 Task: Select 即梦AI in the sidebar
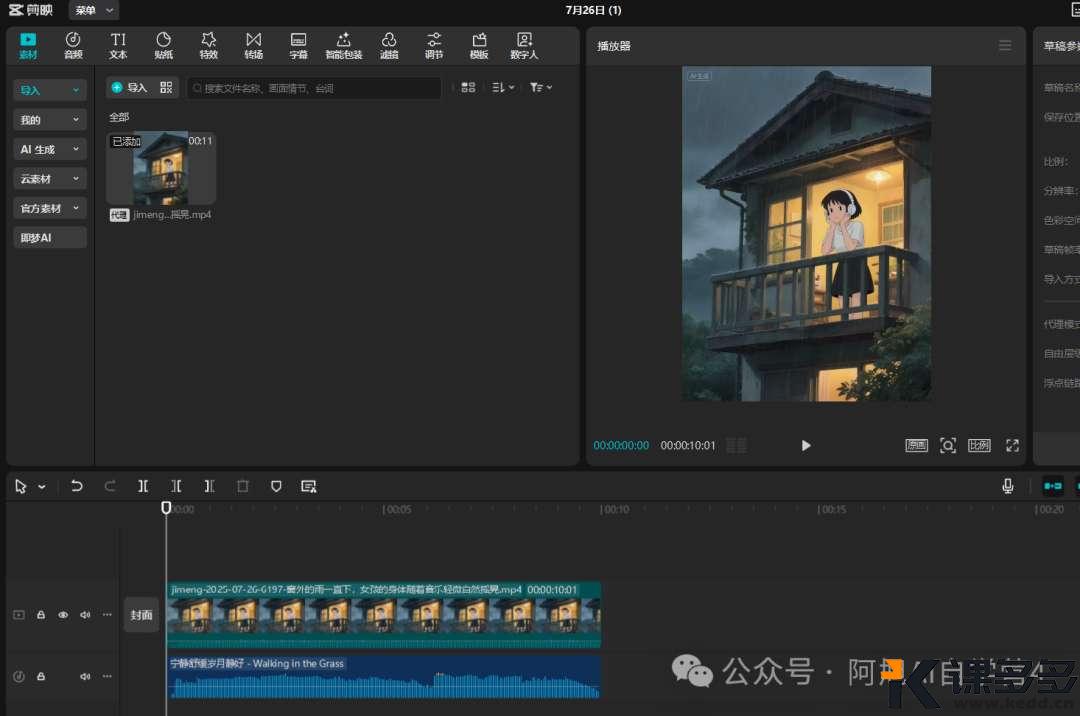50,238
